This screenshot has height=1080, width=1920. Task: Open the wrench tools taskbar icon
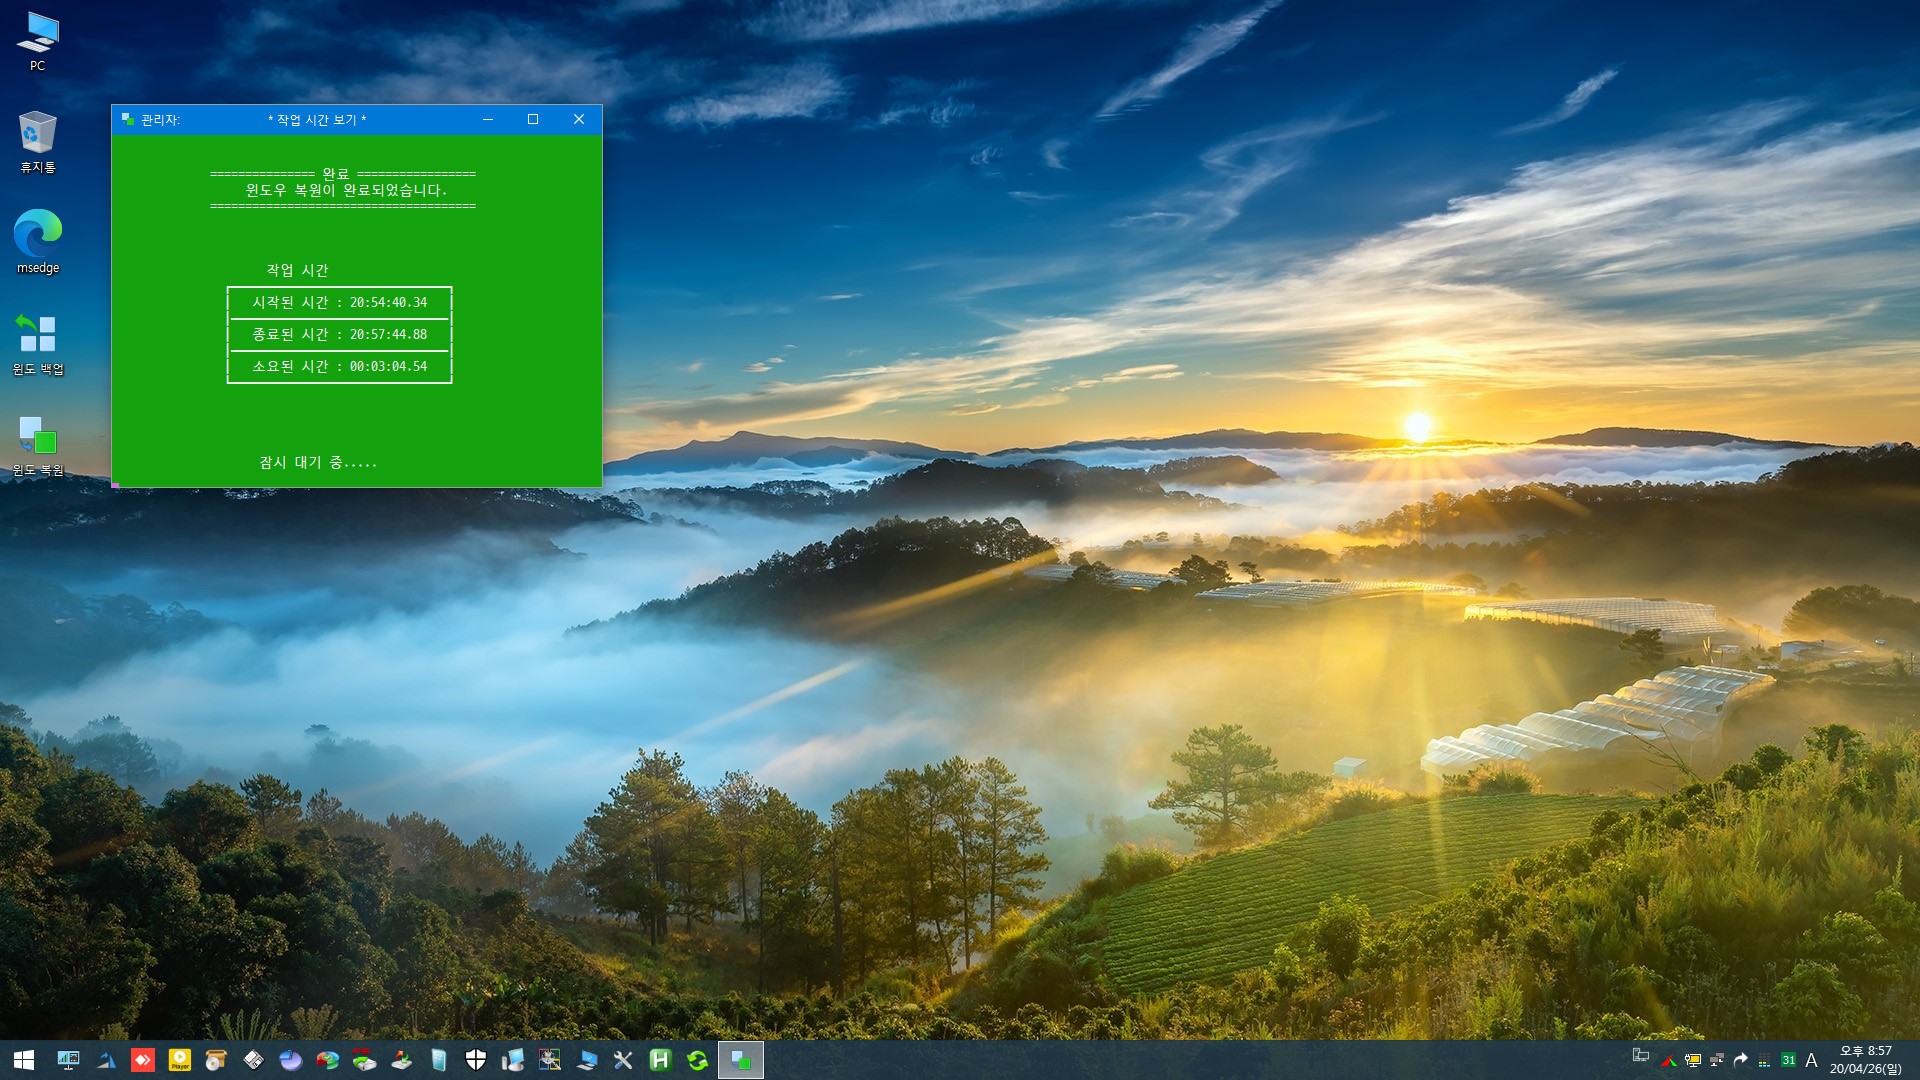(623, 1060)
